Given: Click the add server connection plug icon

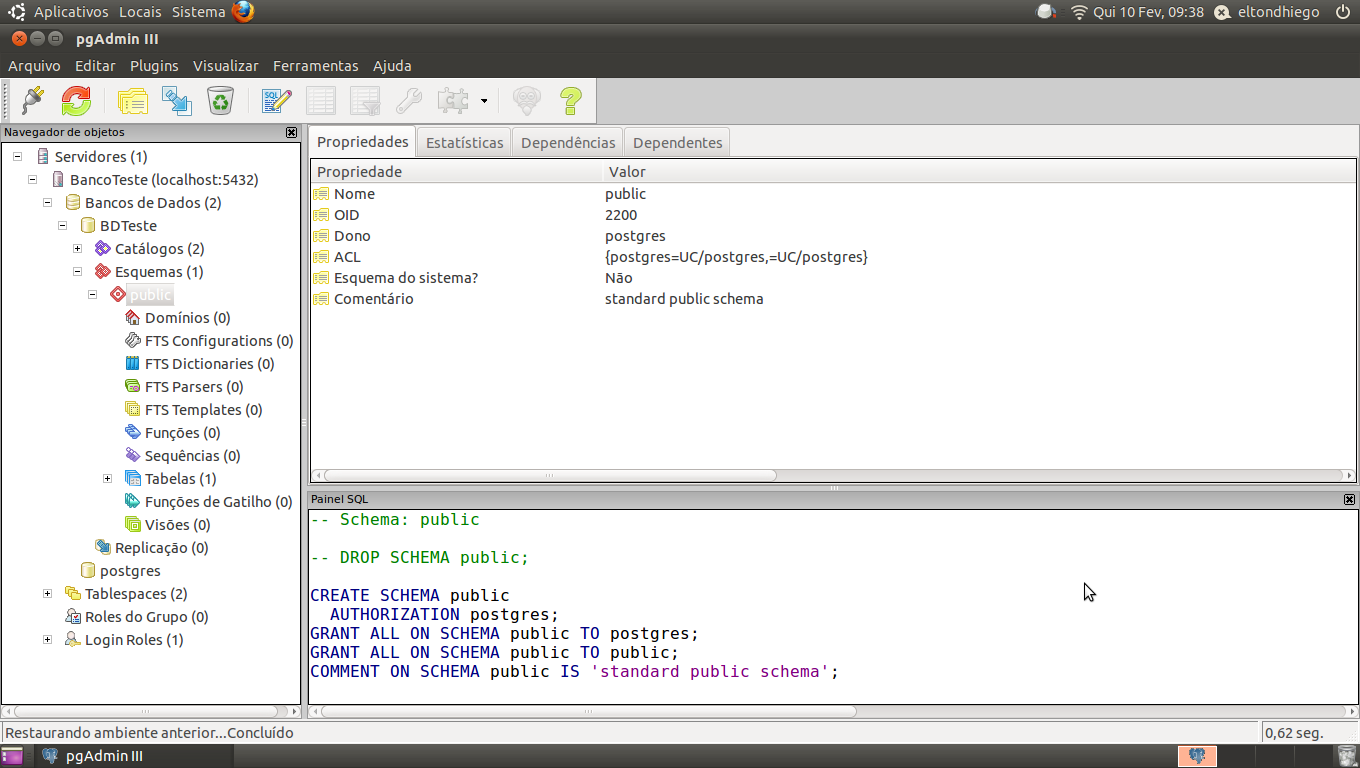Looking at the screenshot, I should (x=32, y=100).
